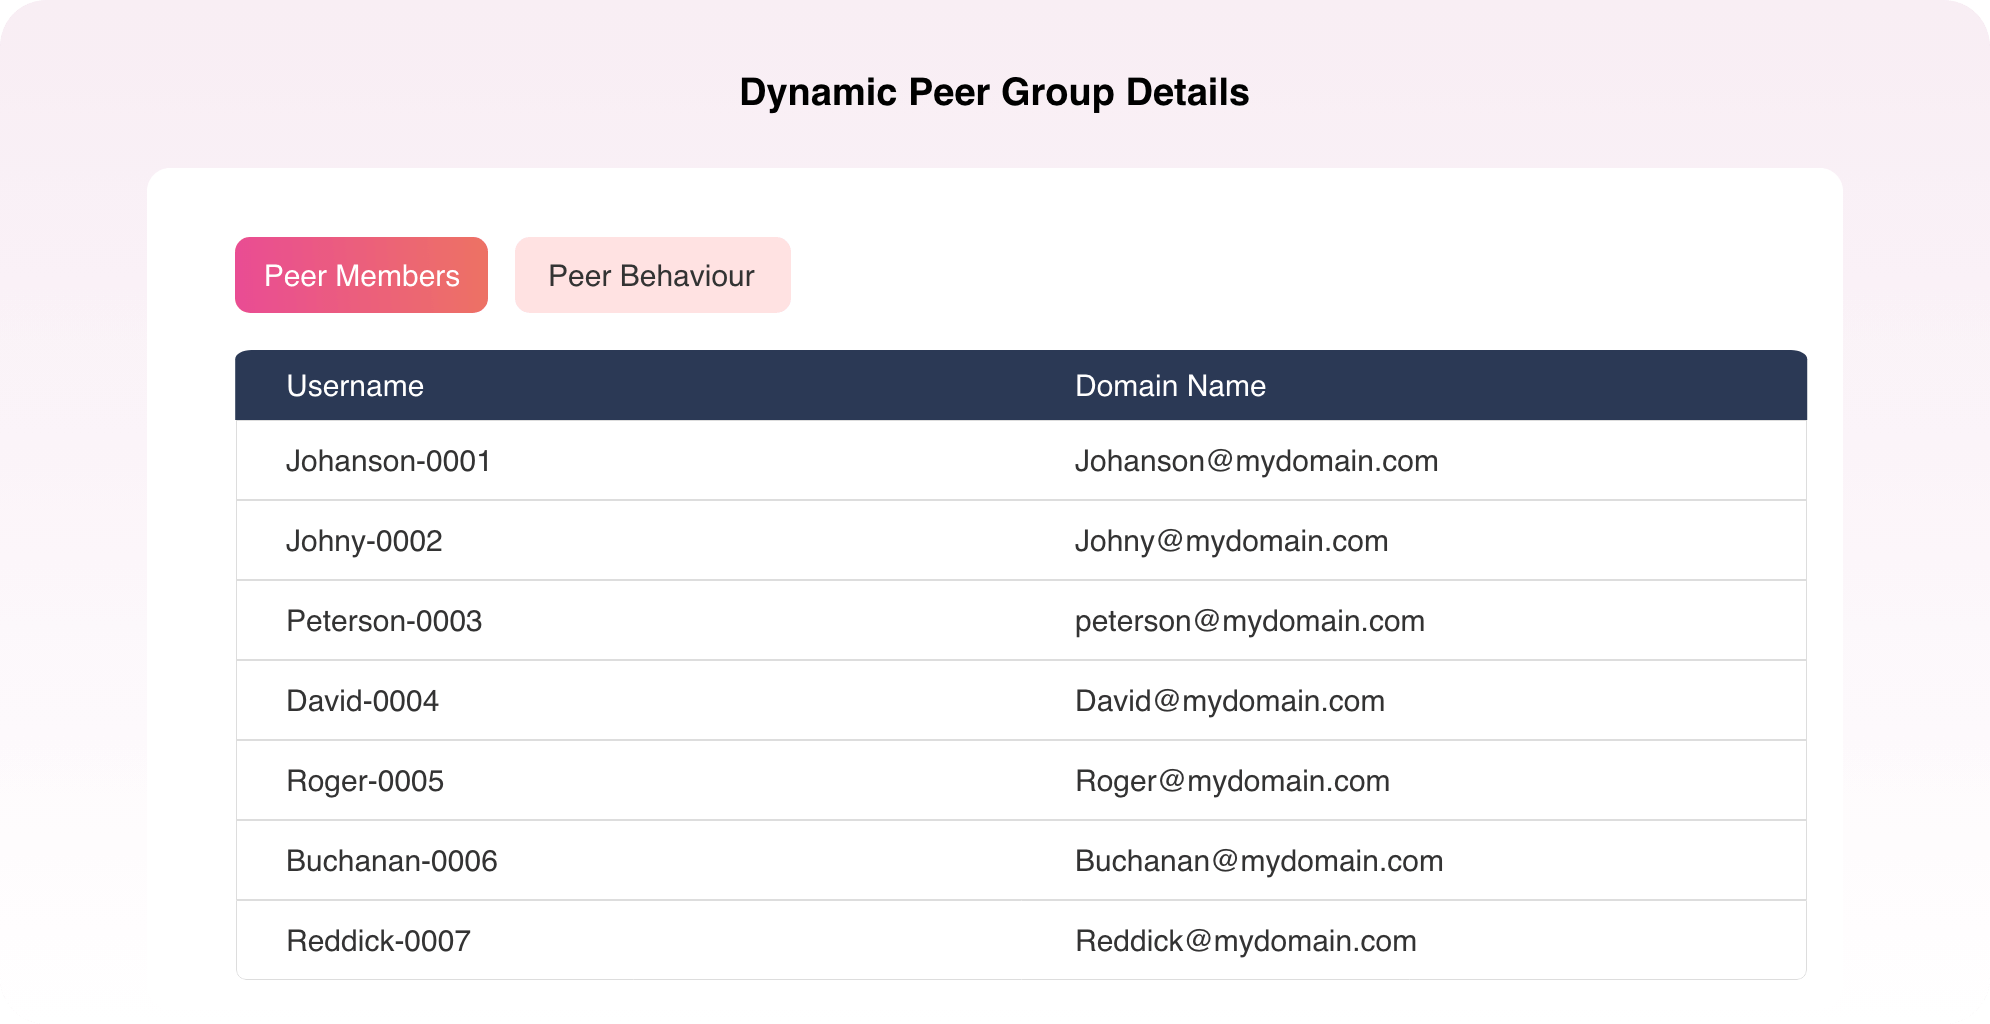Click the Reddick@mydomain.com domain cell
This screenshot has width=1990, height=1024.
[1245, 940]
